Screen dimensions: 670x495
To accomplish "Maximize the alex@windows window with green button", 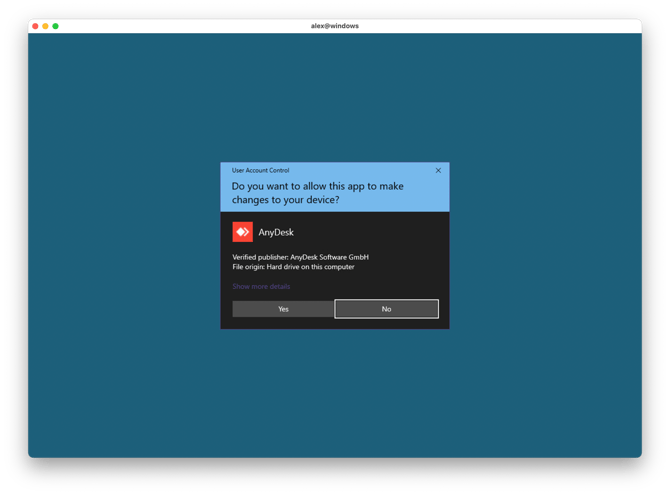I will pyautogui.click(x=56, y=26).
